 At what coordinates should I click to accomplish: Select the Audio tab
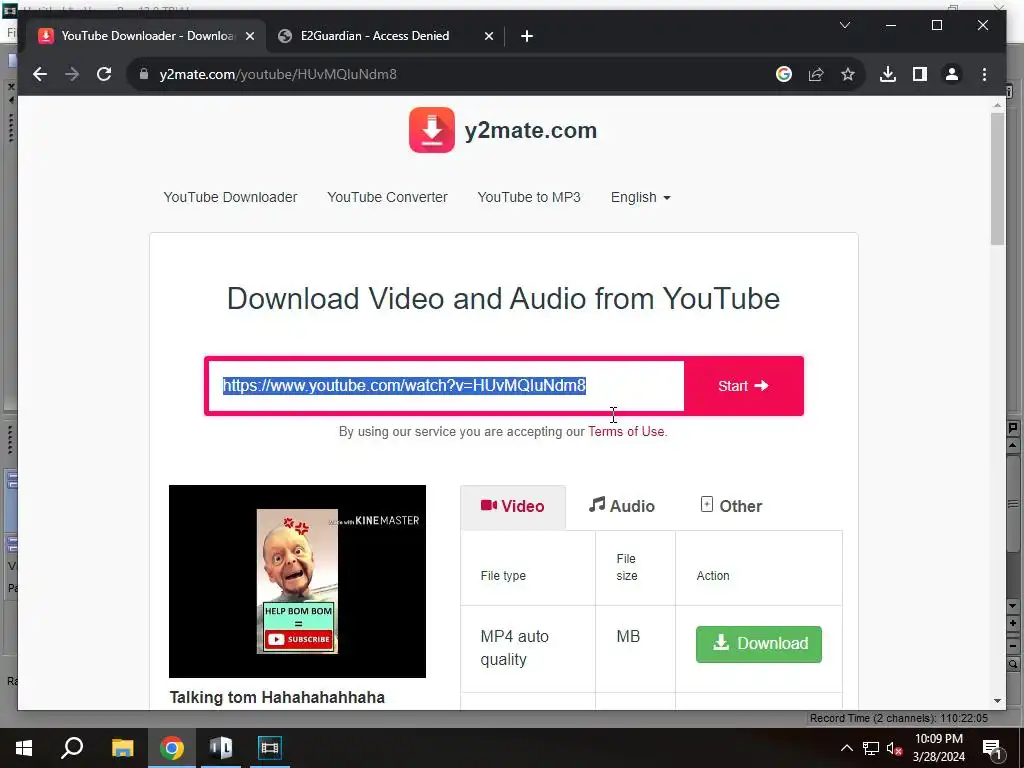tap(622, 506)
